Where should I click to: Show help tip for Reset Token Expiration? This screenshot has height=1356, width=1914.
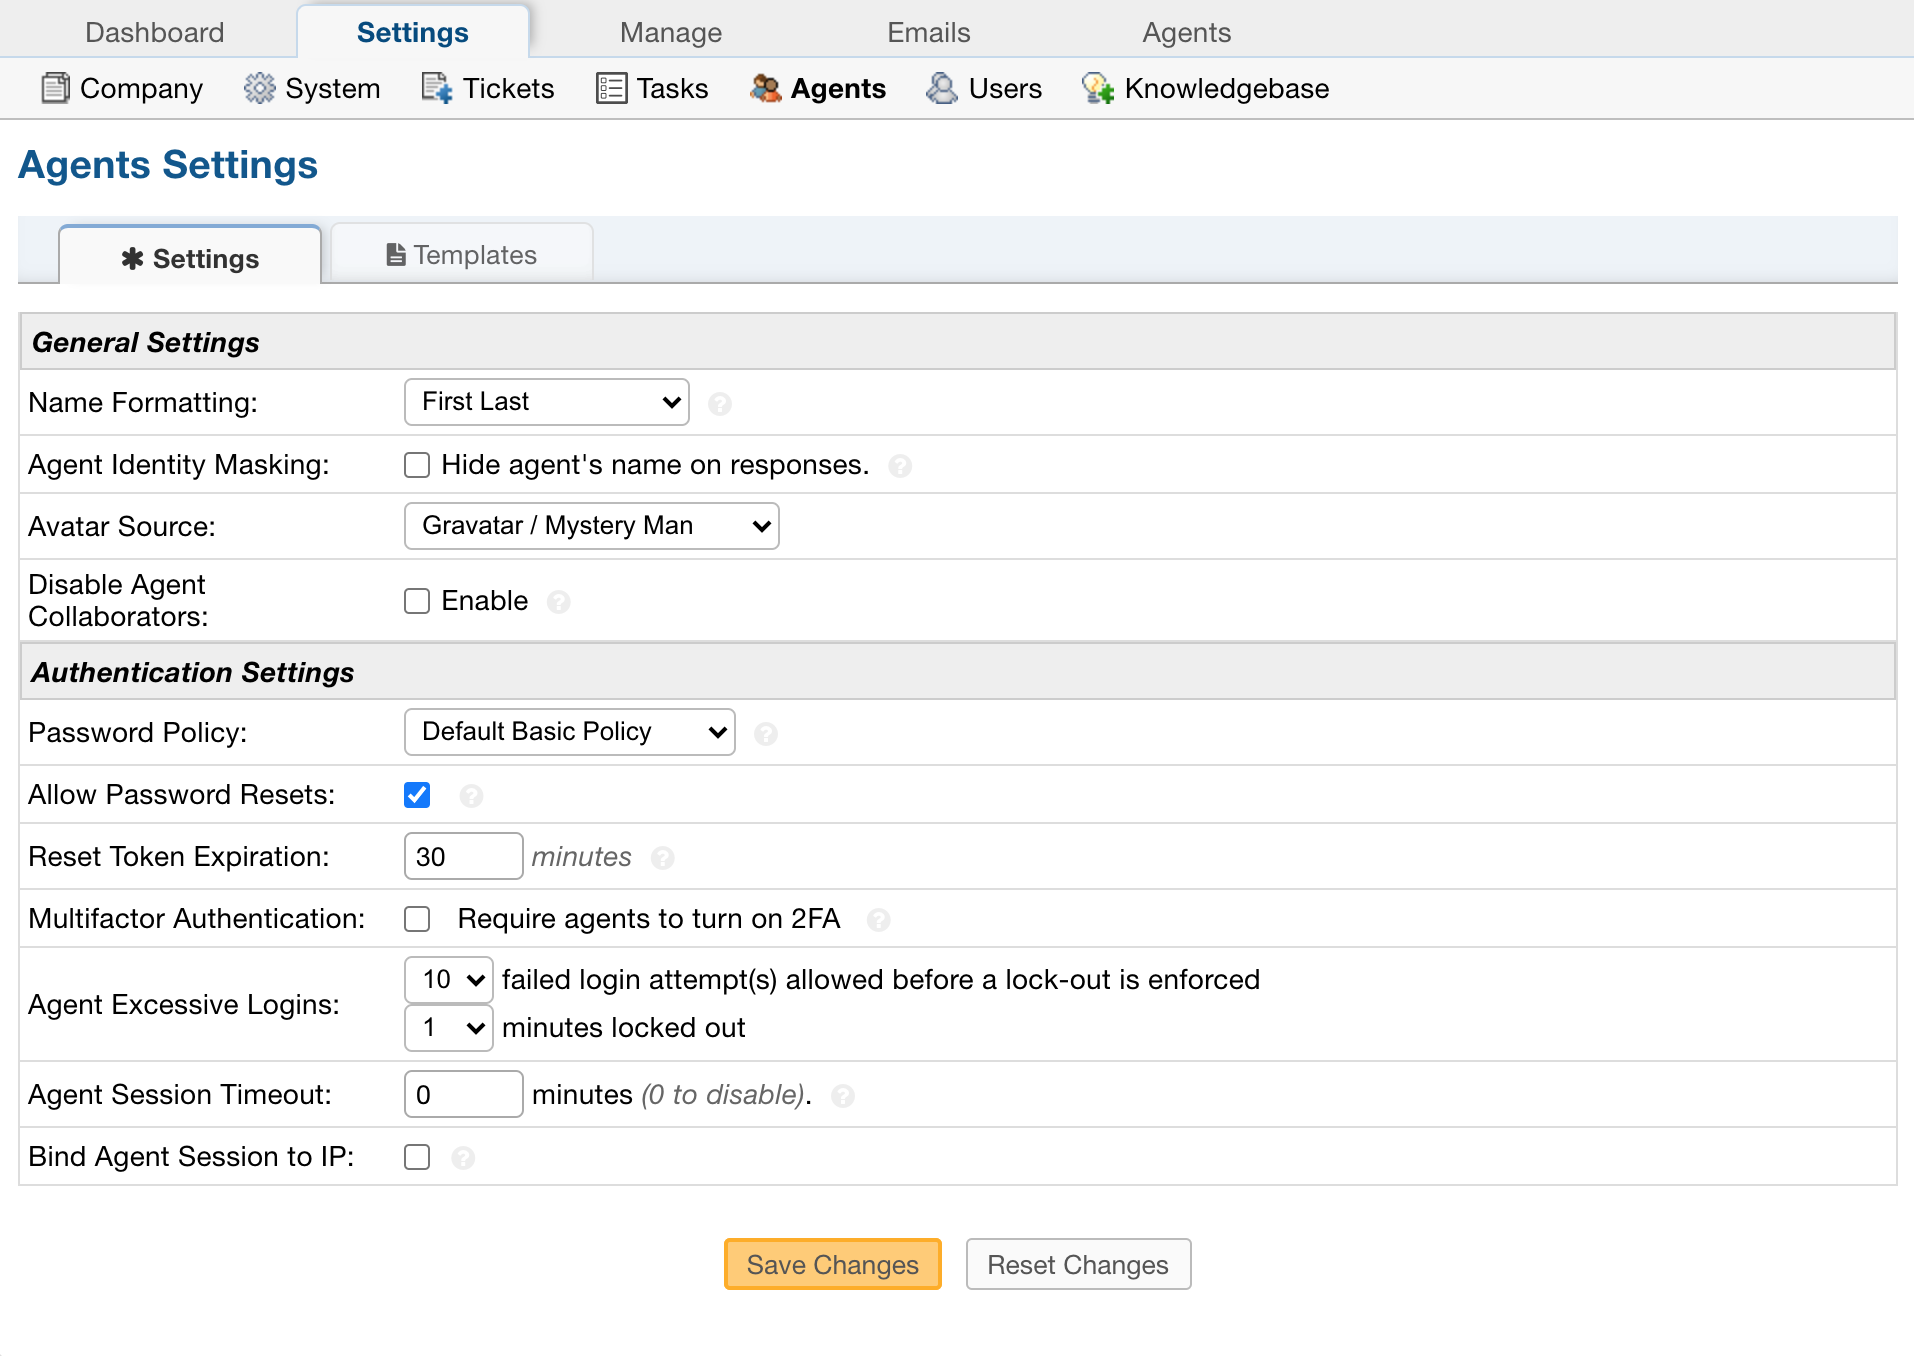tap(662, 858)
